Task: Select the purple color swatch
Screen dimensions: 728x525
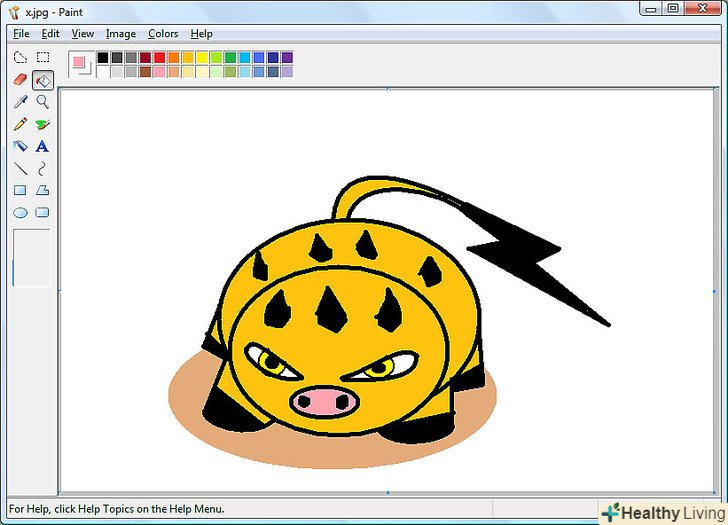Action: pos(287,58)
